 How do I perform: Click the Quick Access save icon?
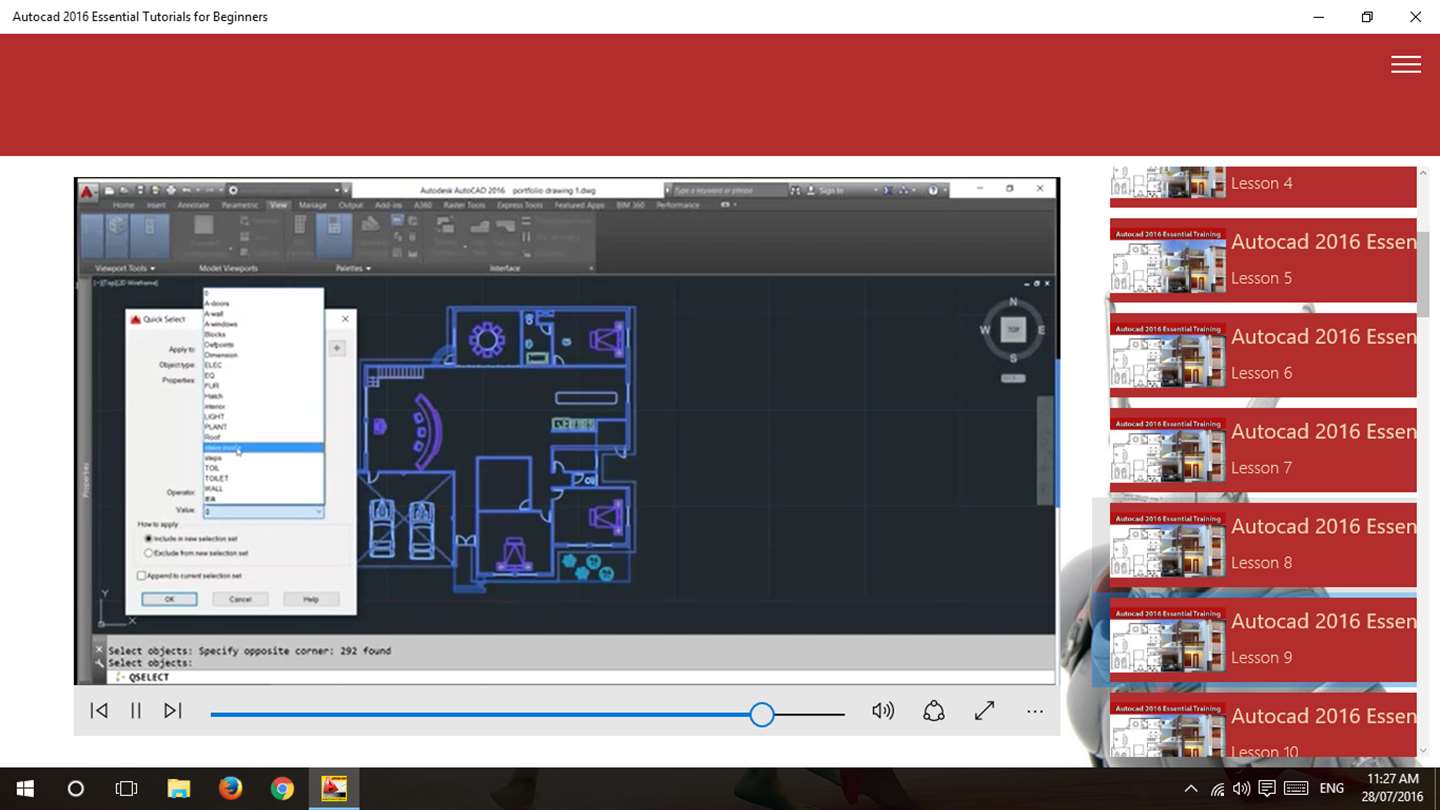point(140,190)
